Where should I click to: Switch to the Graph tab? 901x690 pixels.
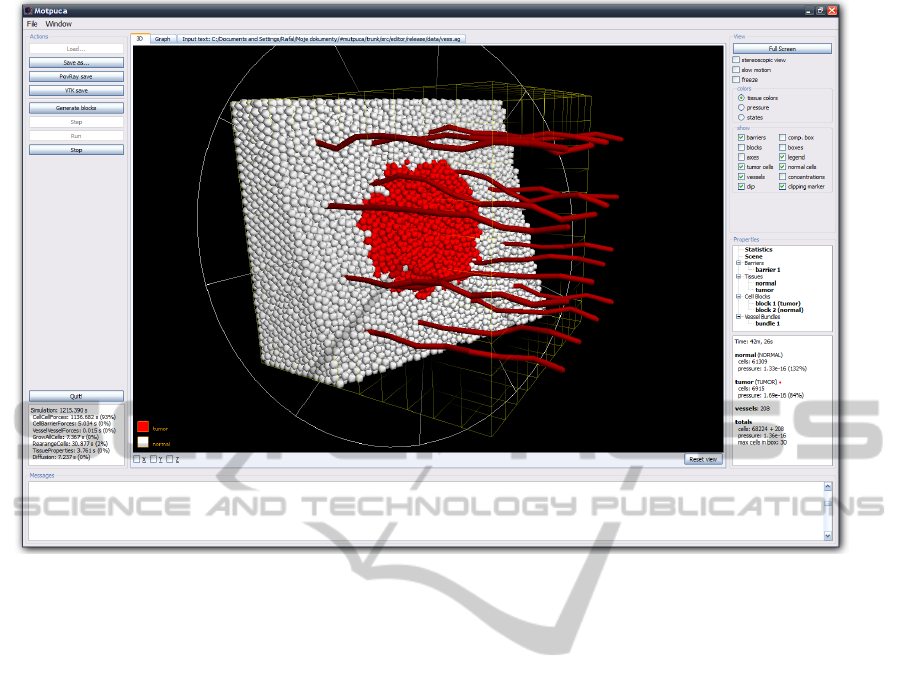162,39
